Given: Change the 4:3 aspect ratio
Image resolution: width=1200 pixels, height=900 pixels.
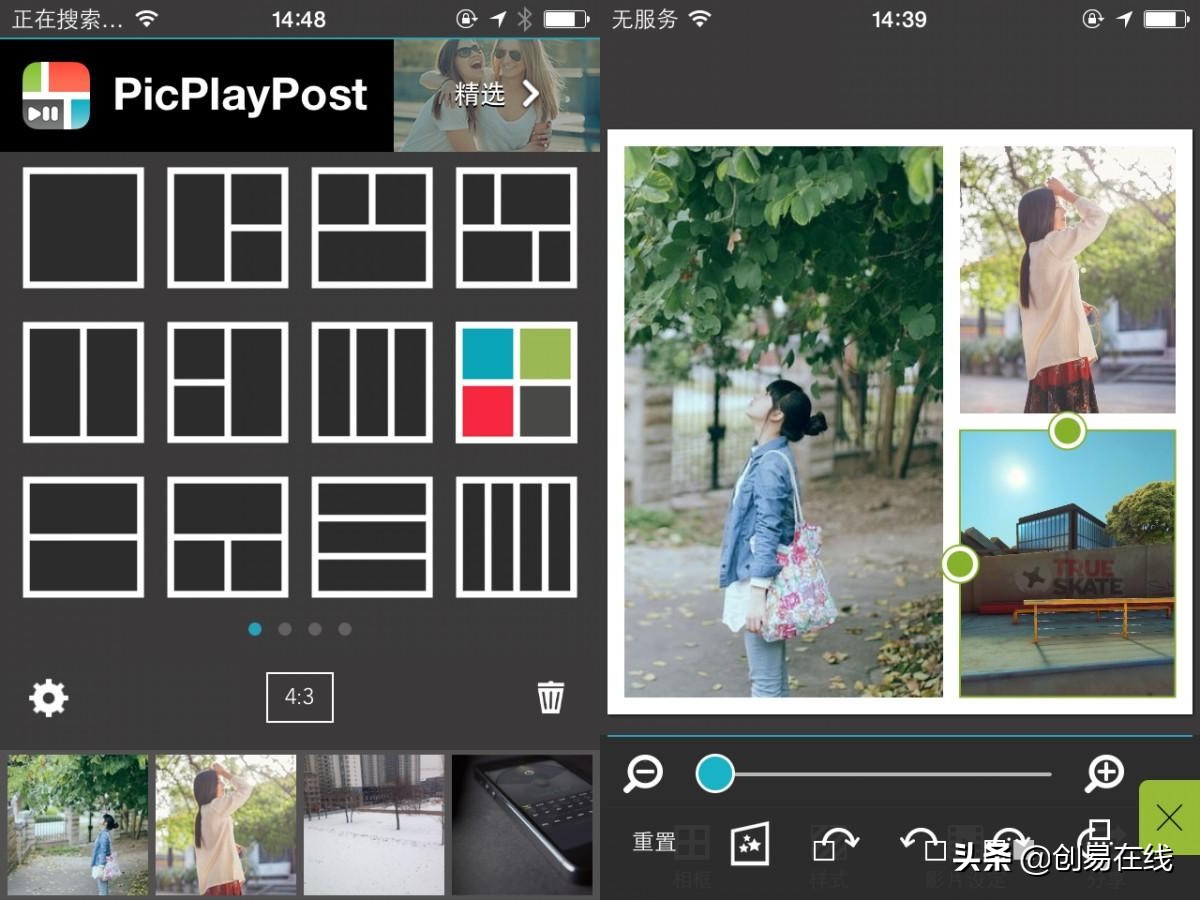Looking at the screenshot, I should click(300, 697).
